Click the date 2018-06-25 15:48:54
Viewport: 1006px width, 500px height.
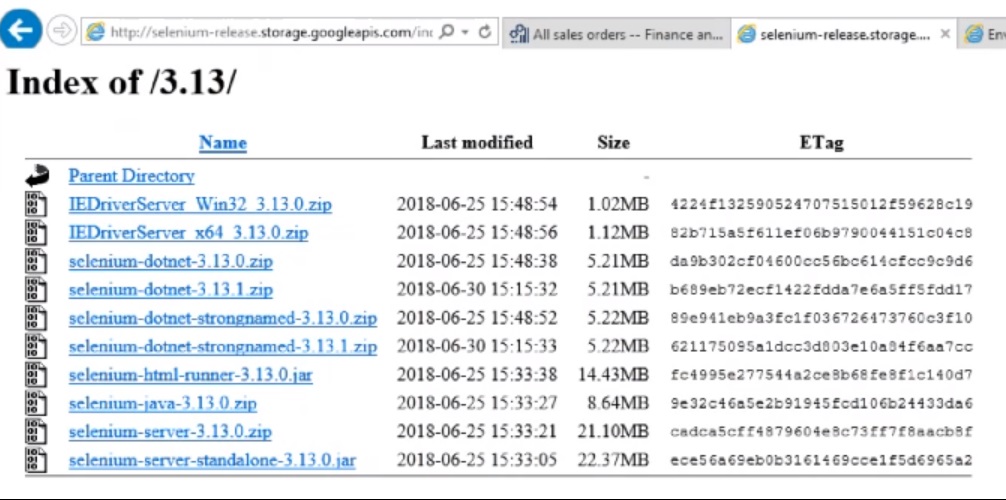tap(477, 205)
